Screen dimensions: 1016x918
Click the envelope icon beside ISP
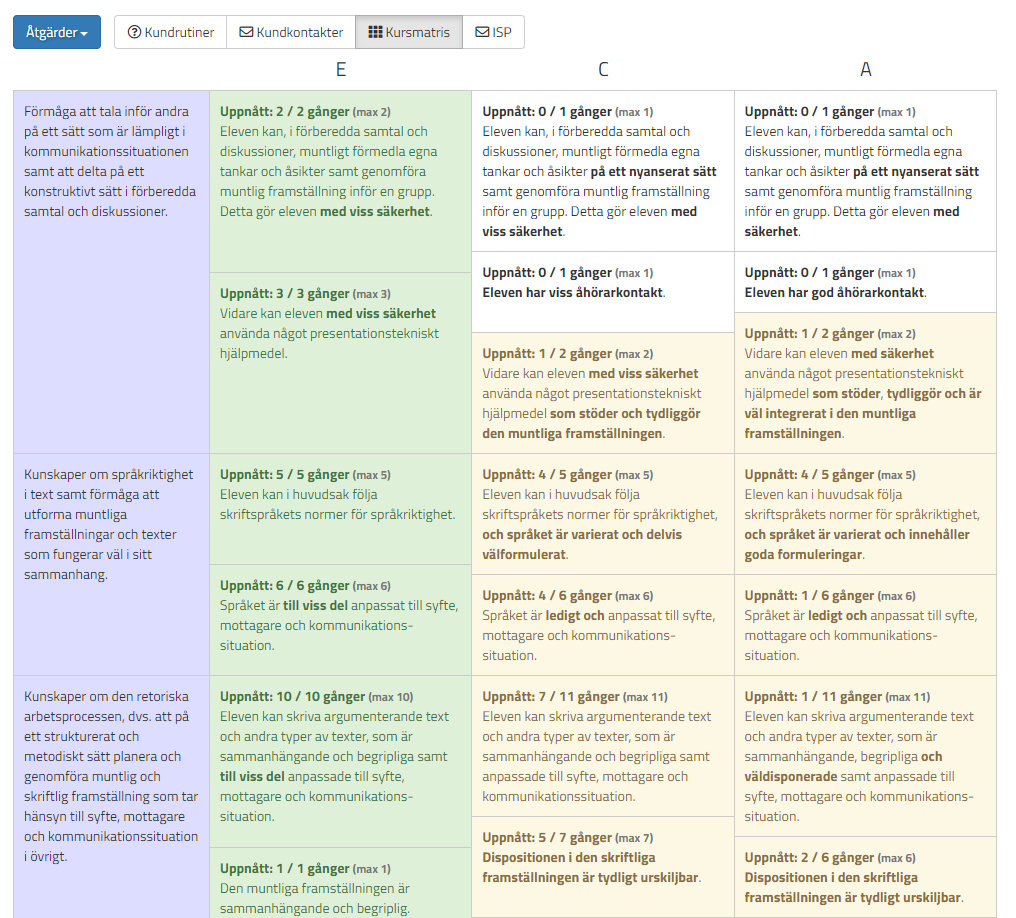(x=482, y=32)
